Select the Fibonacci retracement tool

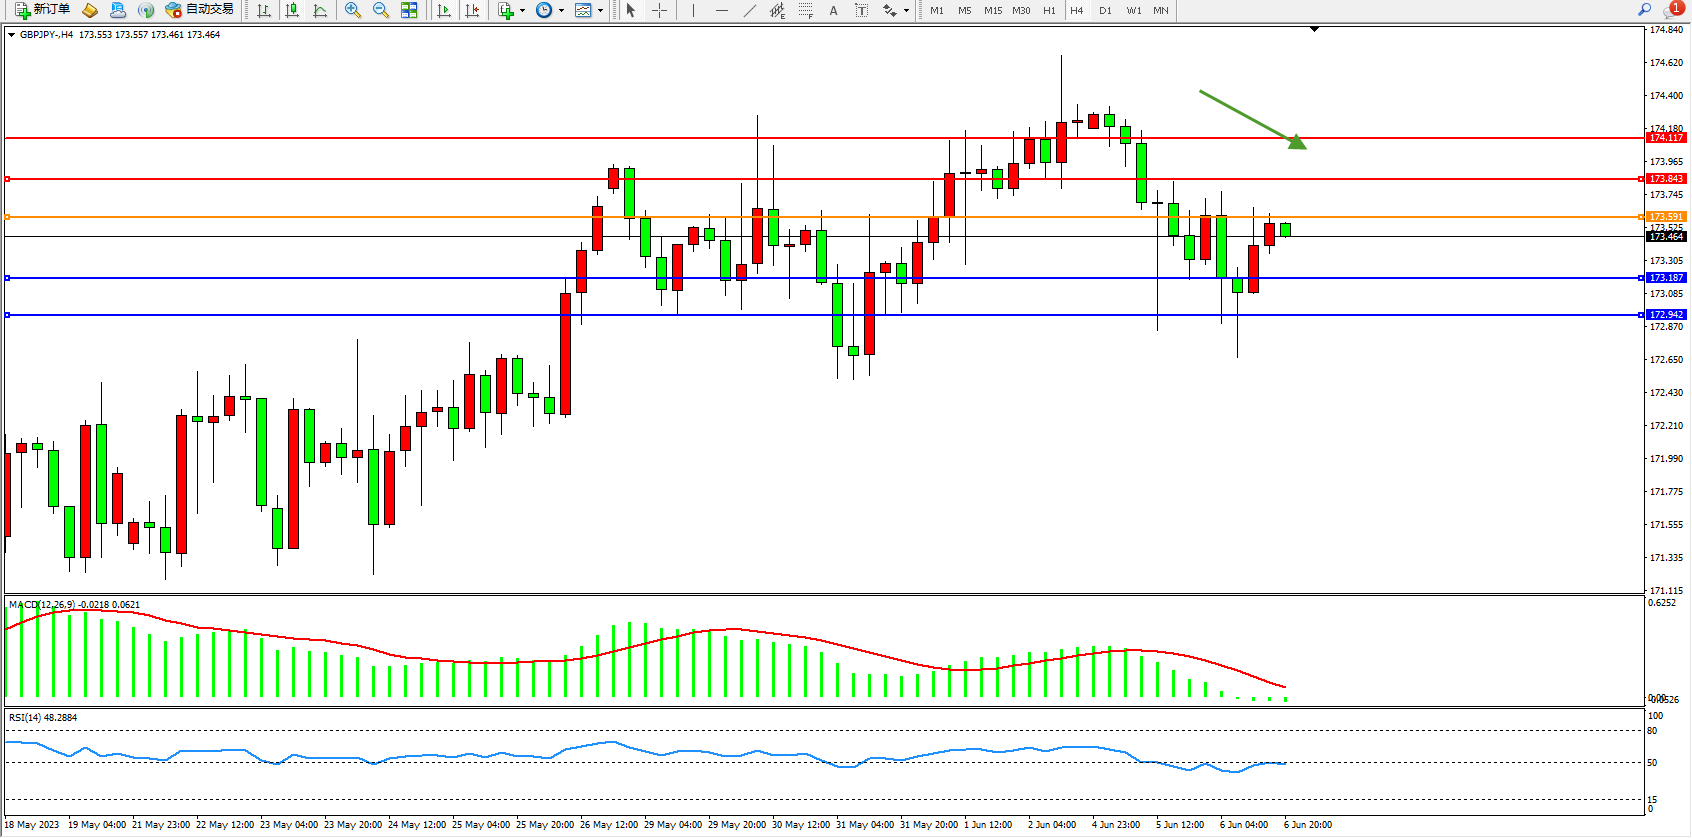(805, 10)
